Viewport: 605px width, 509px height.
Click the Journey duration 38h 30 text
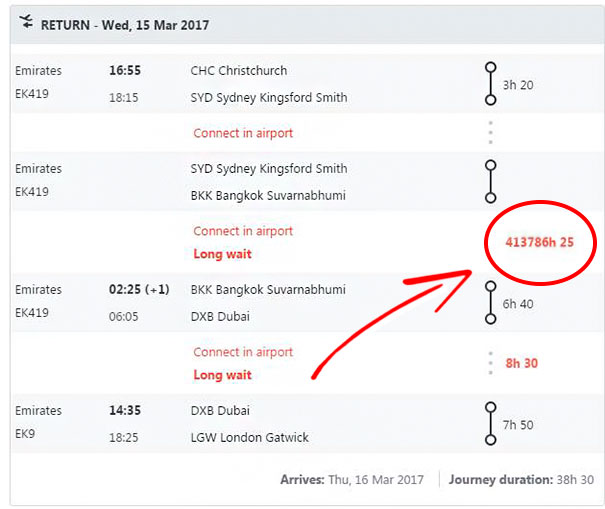[x=521, y=480]
